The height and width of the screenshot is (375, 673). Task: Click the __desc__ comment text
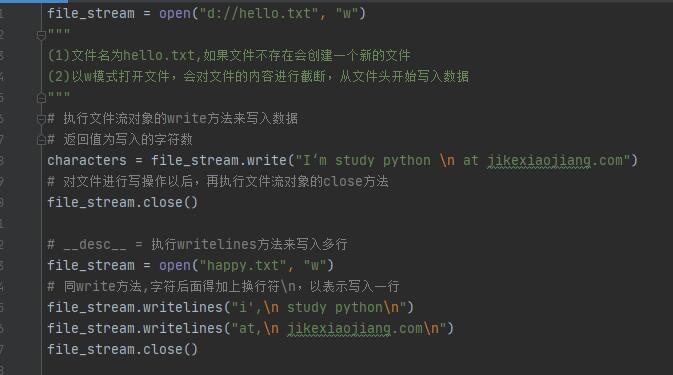point(197,245)
